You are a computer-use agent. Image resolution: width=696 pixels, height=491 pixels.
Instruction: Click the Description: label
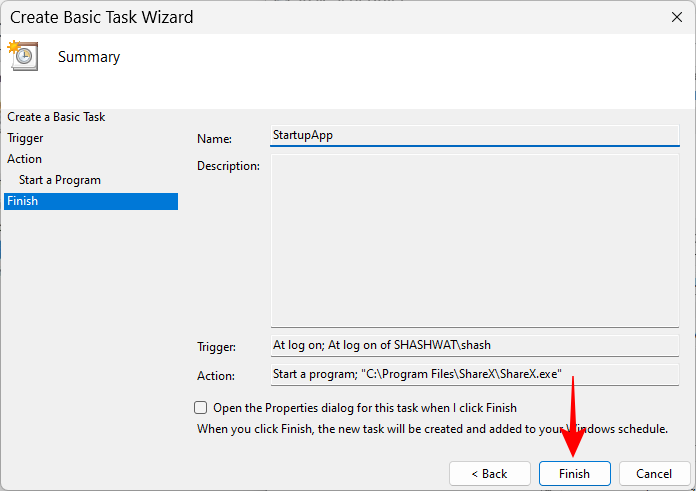pos(228,165)
